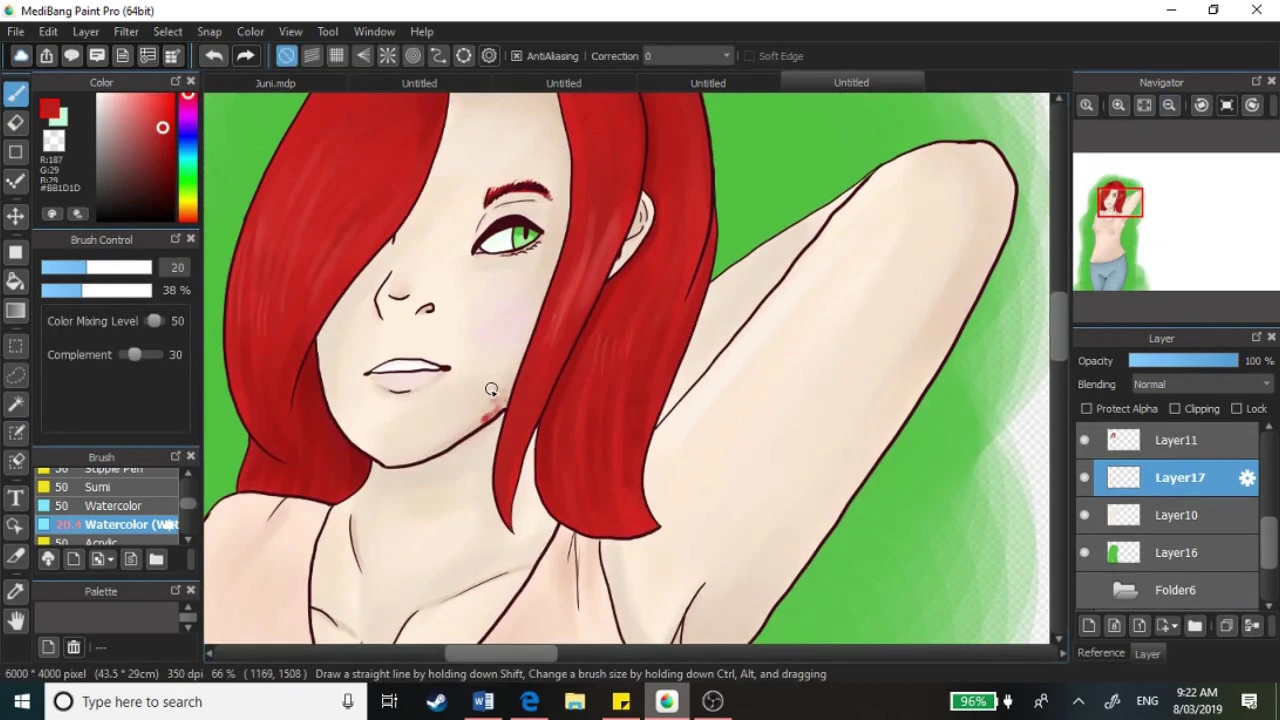Select the Lasso tool
Image resolution: width=1280 pixels, height=720 pixels.
15,375
